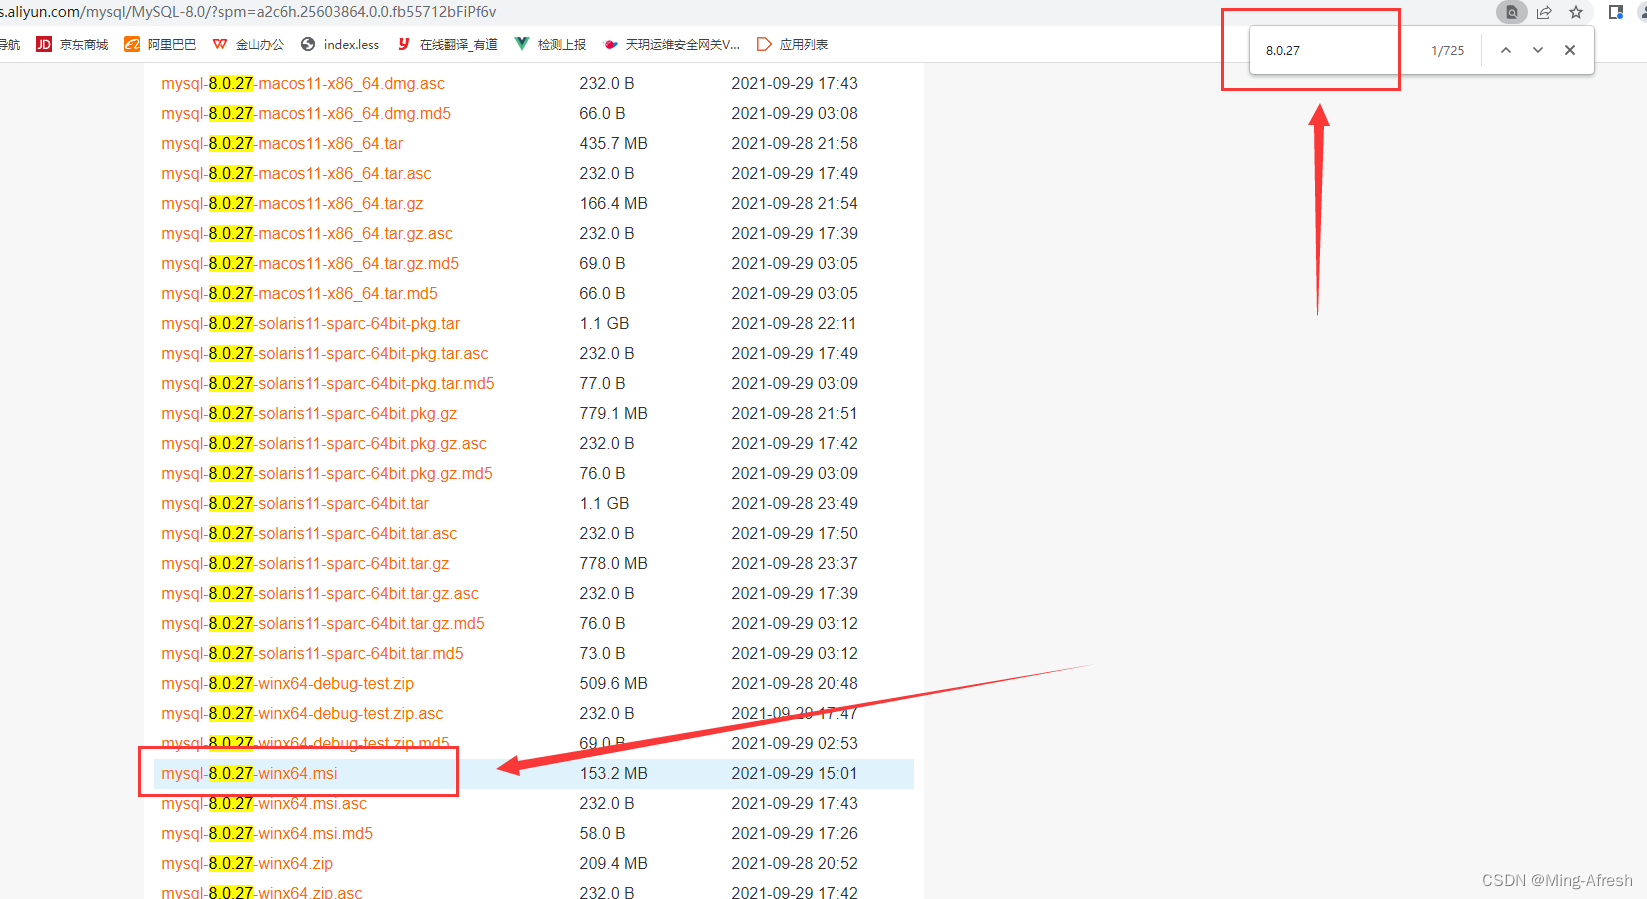Open mysql-8.0.27-solaris11-sparc-64bit.tar link
The height and width of the screenshot is (899, 1647).
tap(295, 503)
